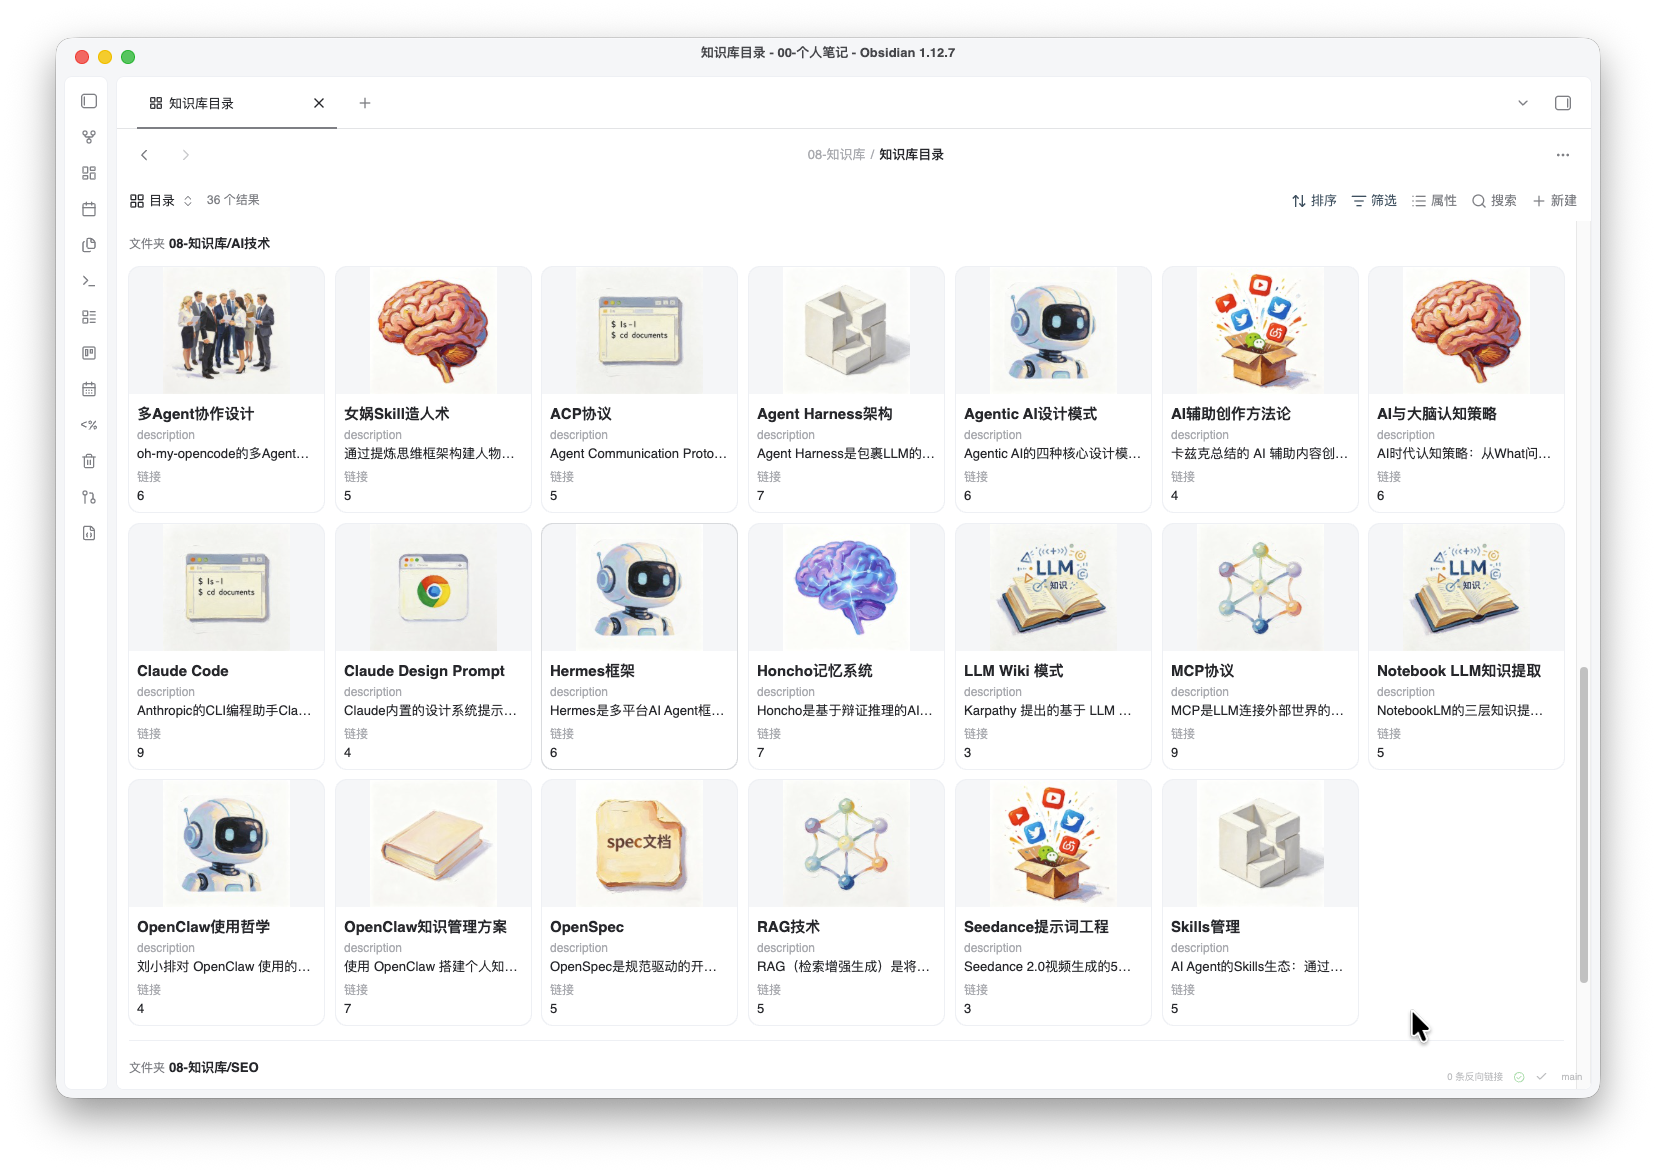The image size is (1656, 1172).
Task: Open a new tab with the plus icon
Action: [x=365, y=103]
